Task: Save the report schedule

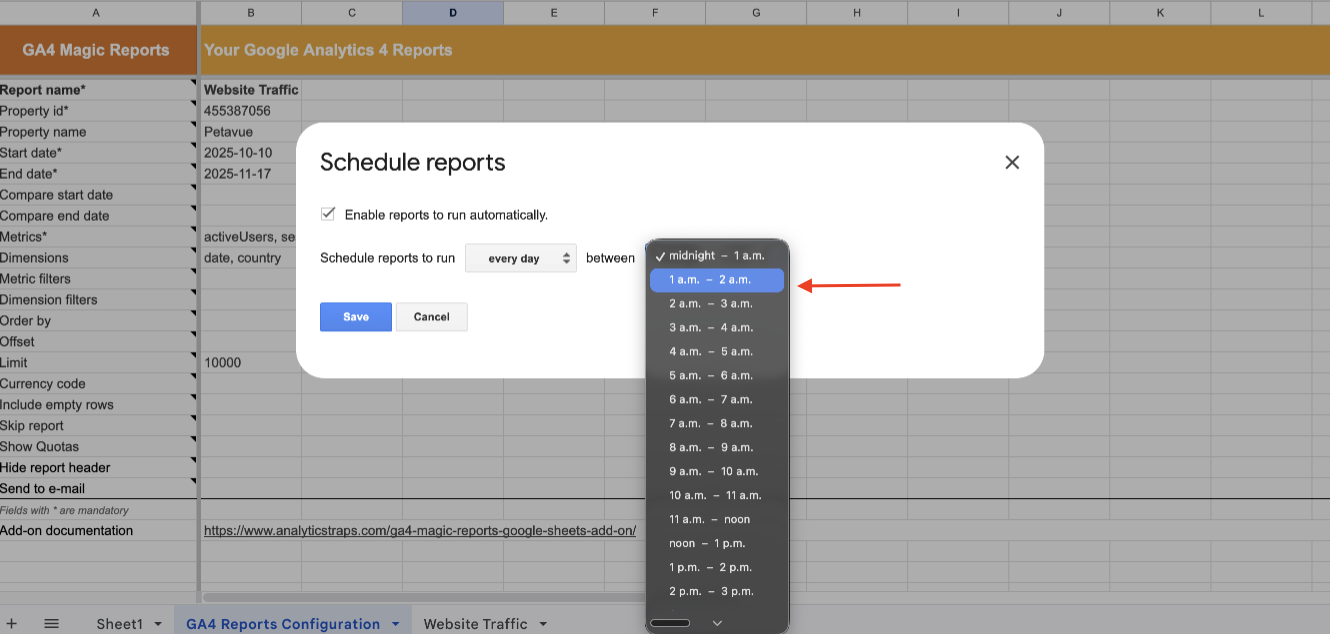Action: click(356, 317)
